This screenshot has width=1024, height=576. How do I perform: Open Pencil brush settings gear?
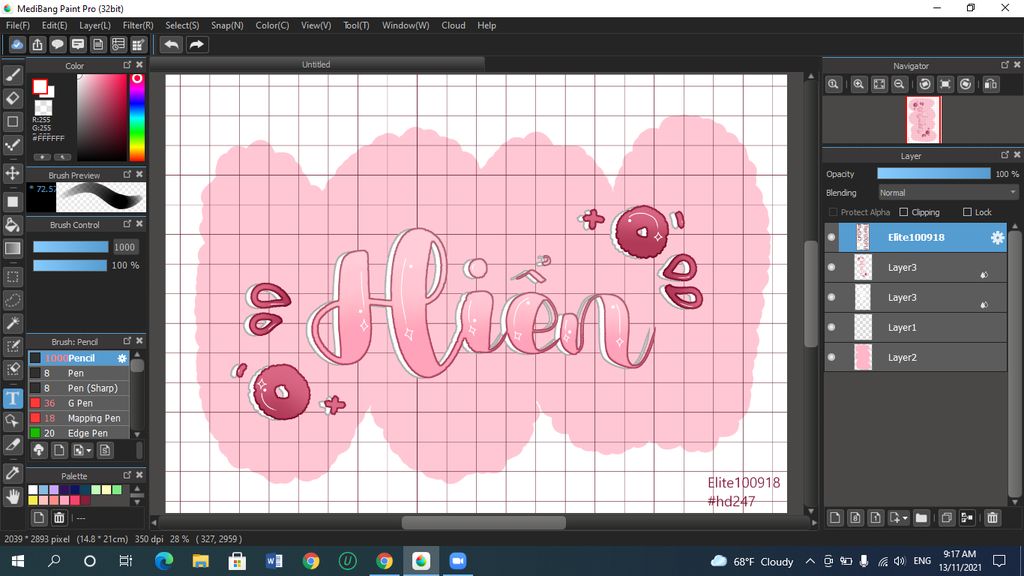point(121,358)
